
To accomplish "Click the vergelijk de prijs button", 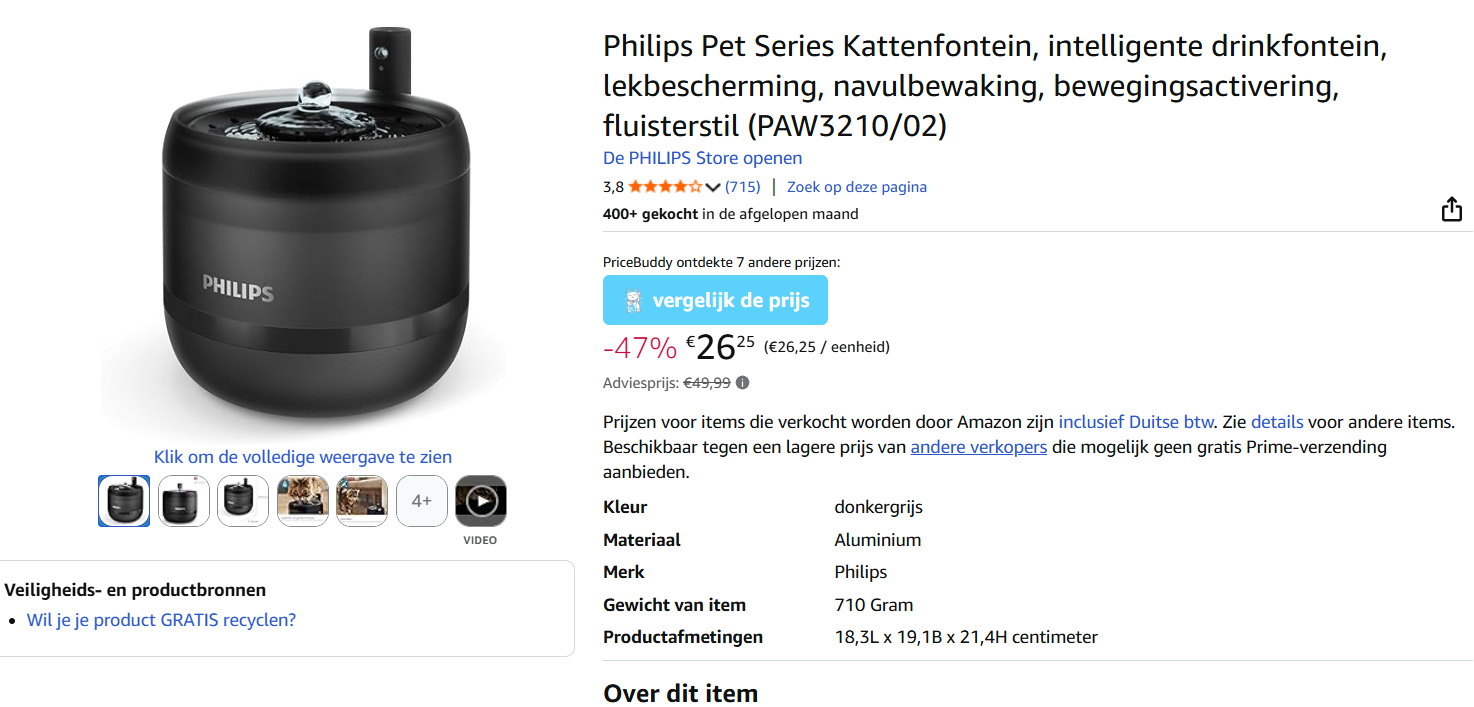I will (x=715, y=299).
